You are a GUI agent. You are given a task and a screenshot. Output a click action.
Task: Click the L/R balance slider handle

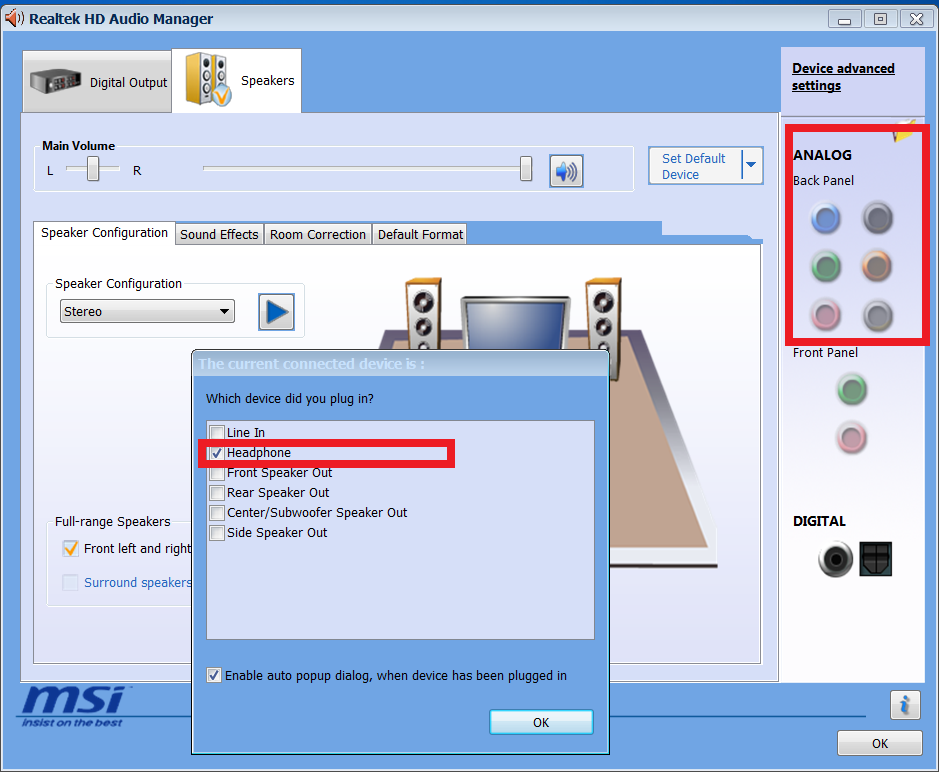pyautogui.click(x=93, y=168)
